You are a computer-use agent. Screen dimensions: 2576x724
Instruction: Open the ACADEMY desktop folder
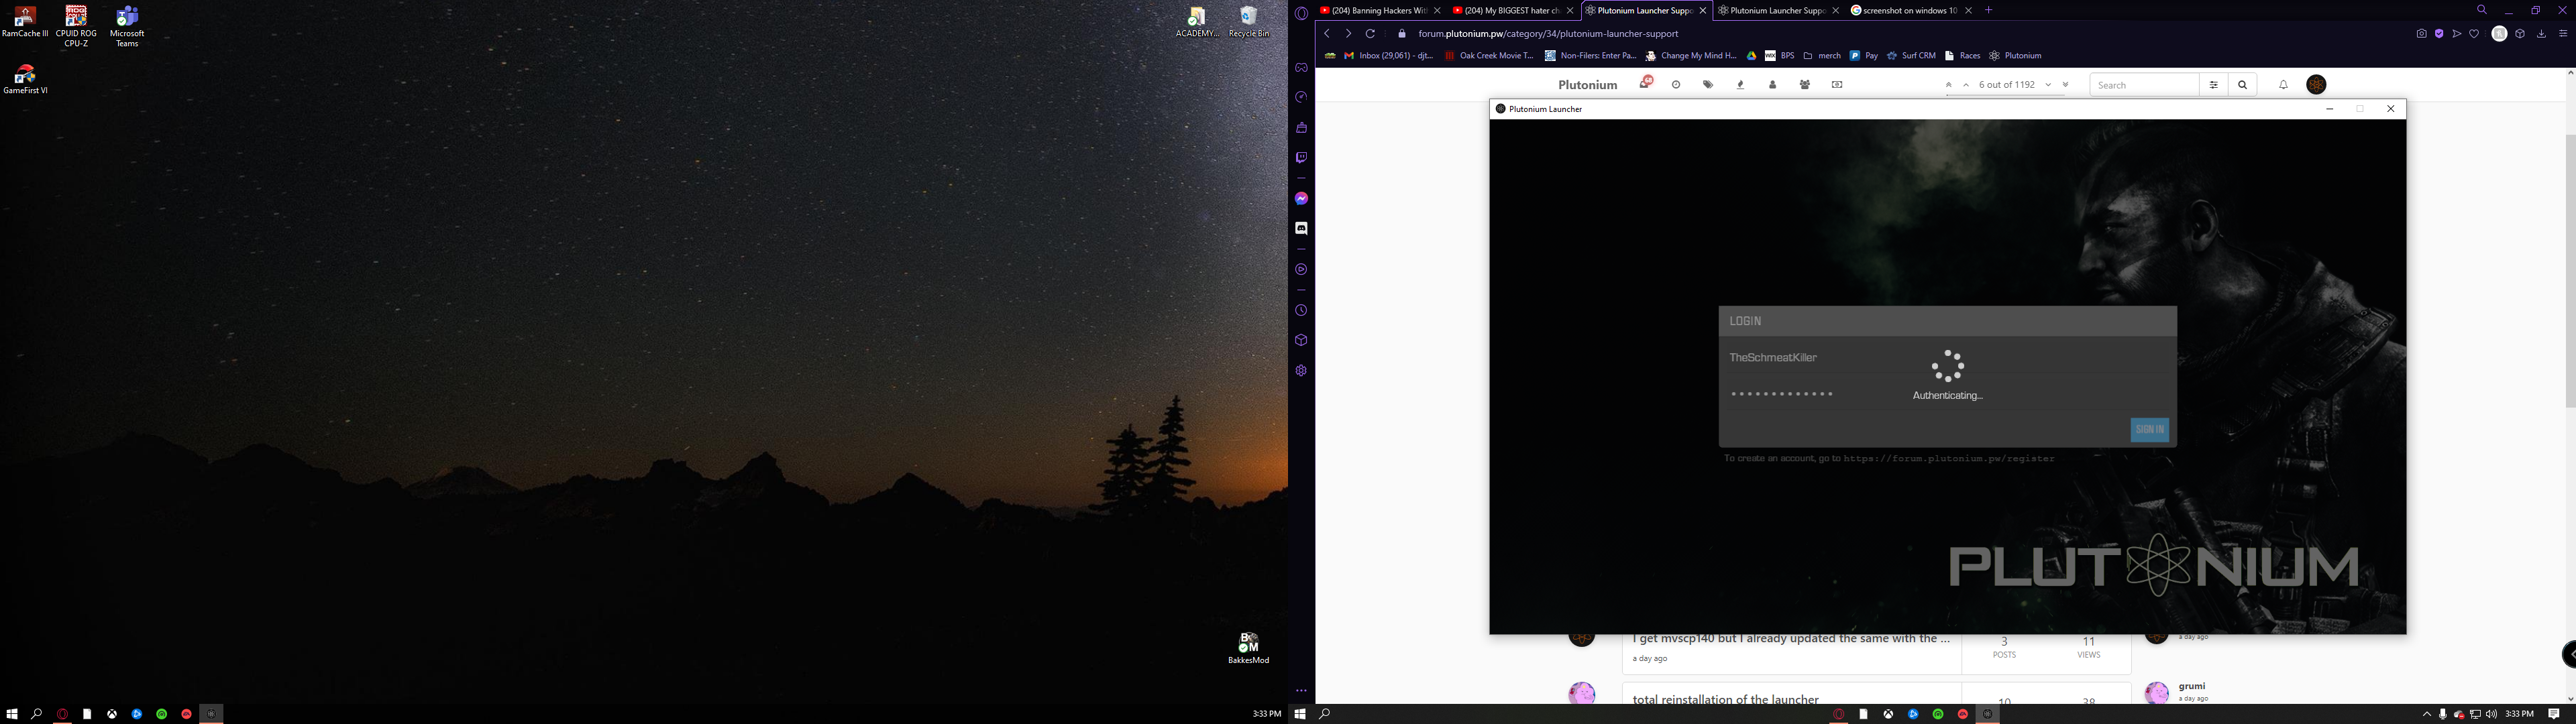tap(1197, 22)
